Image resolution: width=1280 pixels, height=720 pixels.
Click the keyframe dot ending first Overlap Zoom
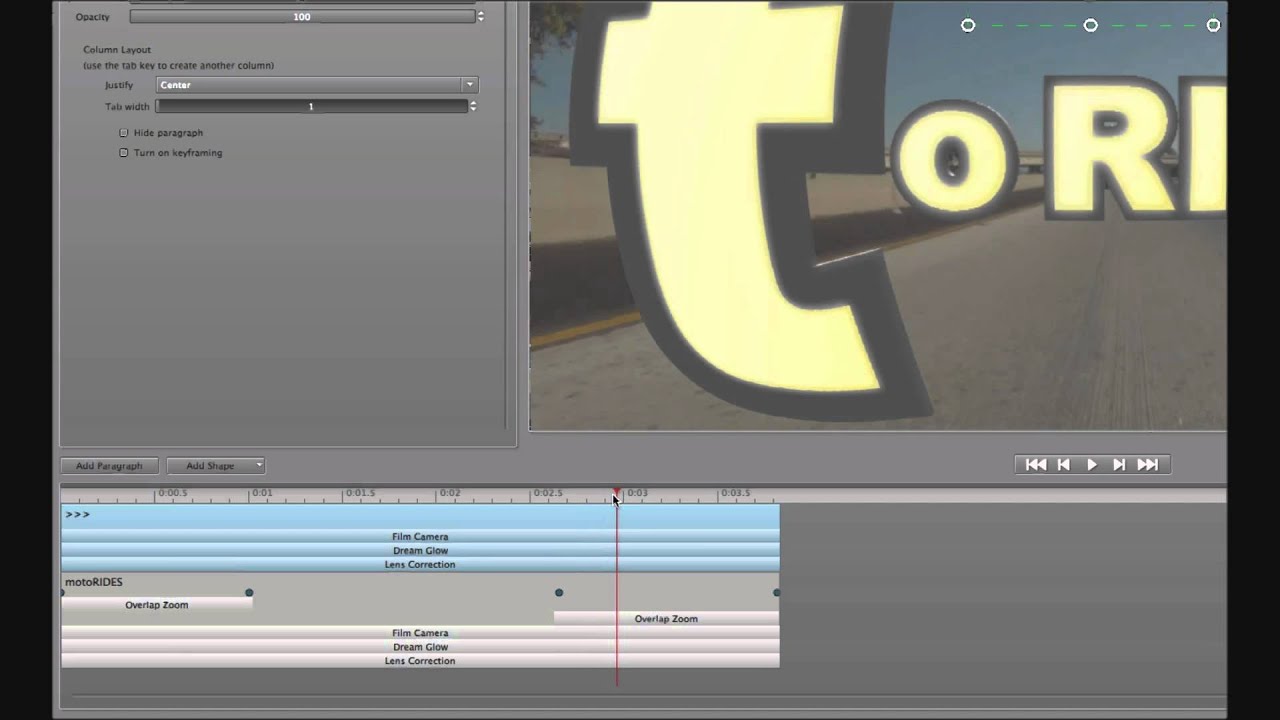[249, 593]
